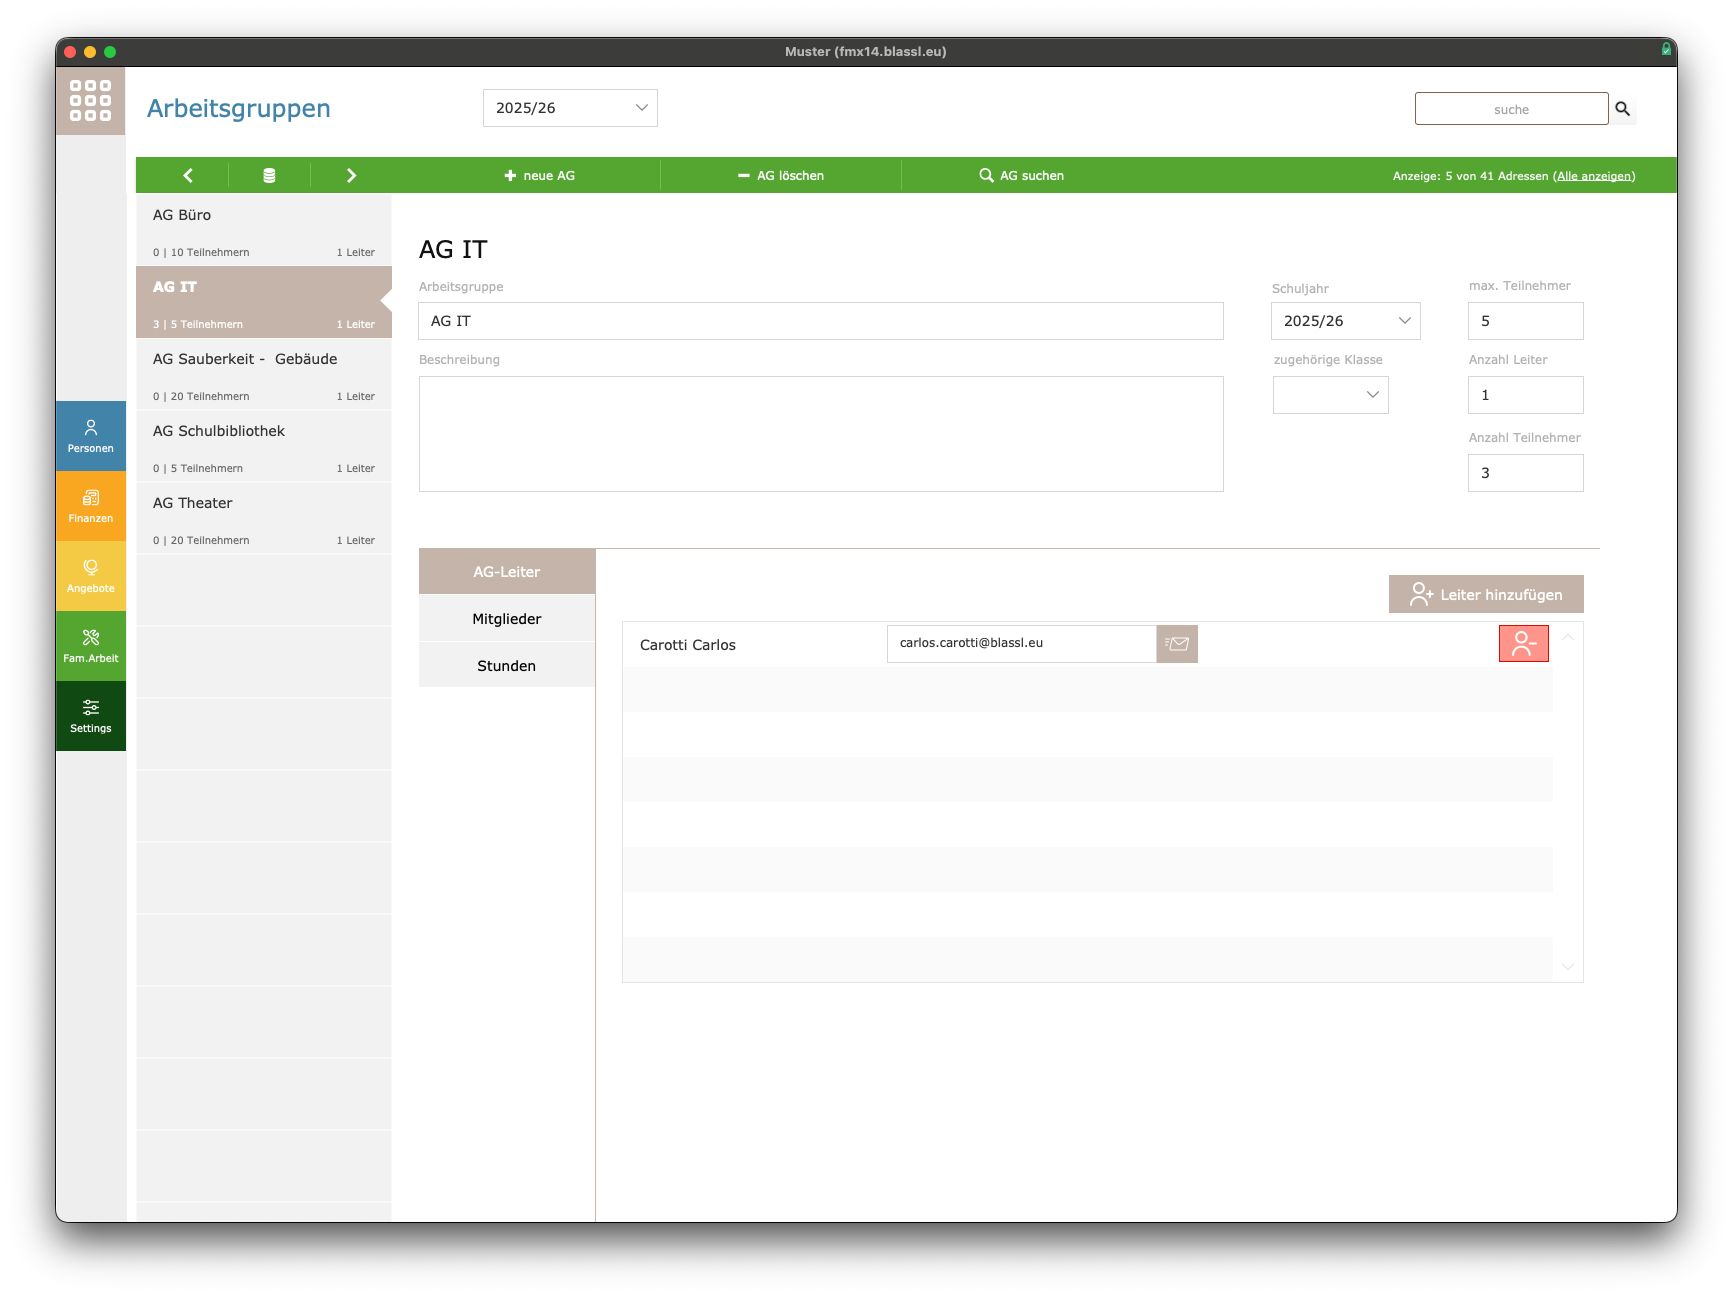Expand the top school year dropdown
Screen dimensions: 1733x1296
pos(570,108)
